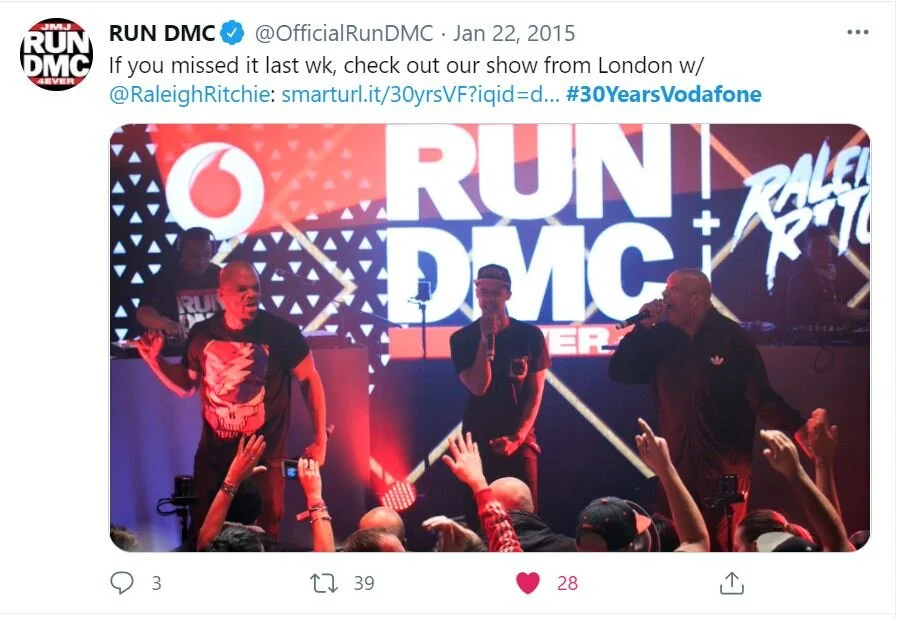901x618 pixels.
Task: Click the Vodafone logo in the photo
Action: (215, 182)
